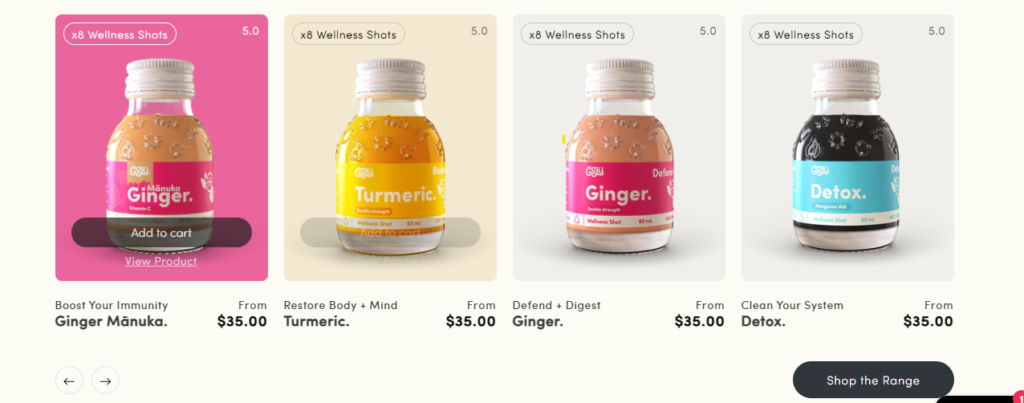Select the Ginger bottle image
Image resolution: width=1024 pixels, height=403 pixels.
(619, 157)
